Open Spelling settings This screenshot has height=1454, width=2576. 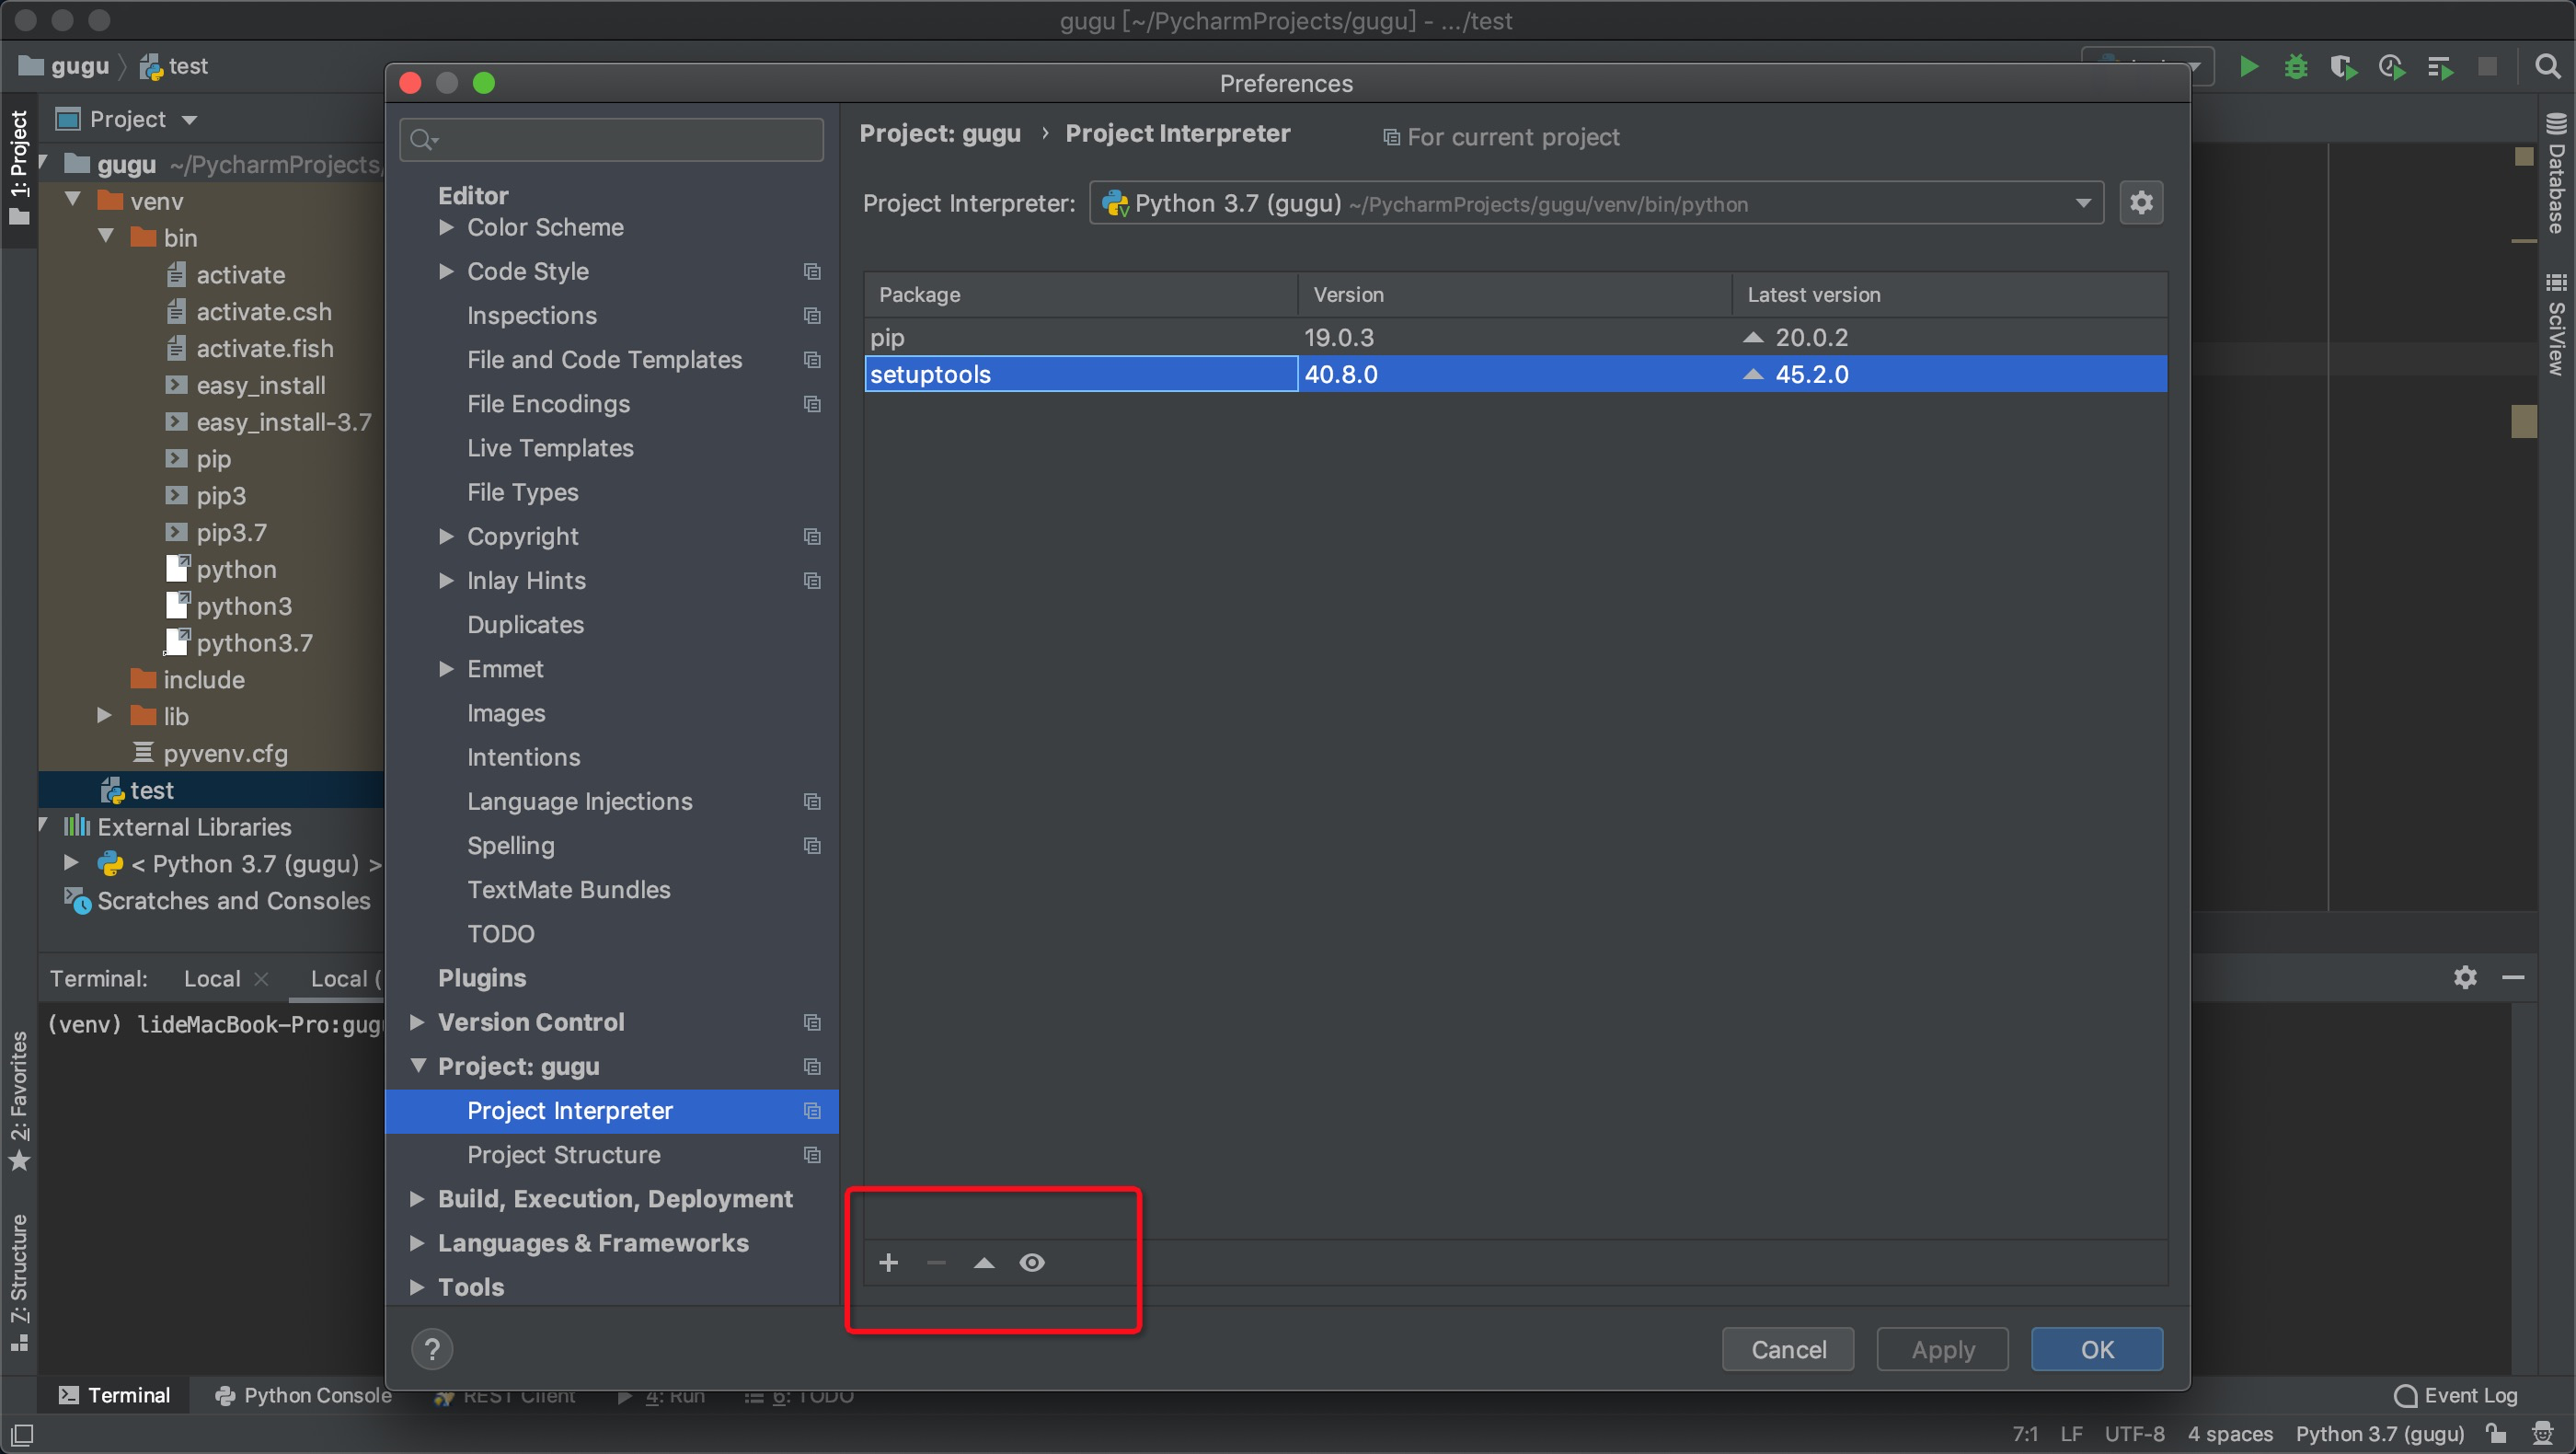[511, 846]
